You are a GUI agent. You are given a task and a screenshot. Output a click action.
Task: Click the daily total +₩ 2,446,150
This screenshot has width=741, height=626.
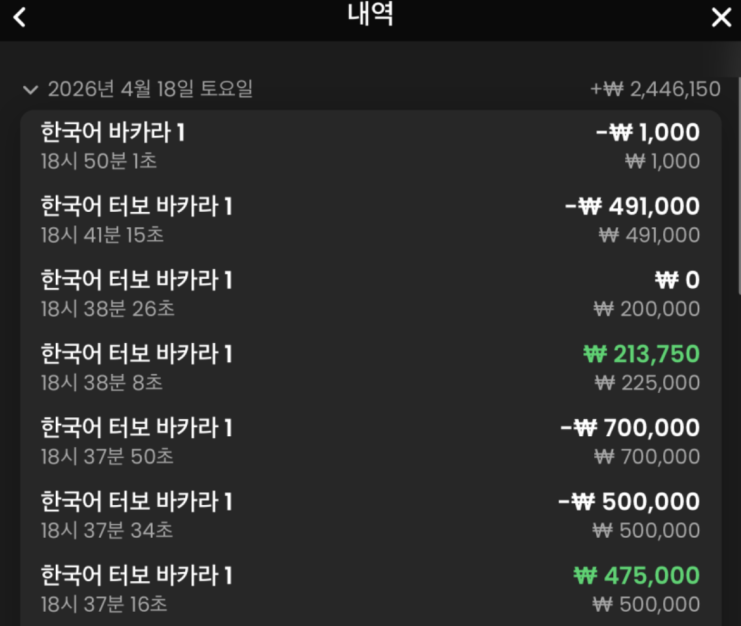(655, 89)
